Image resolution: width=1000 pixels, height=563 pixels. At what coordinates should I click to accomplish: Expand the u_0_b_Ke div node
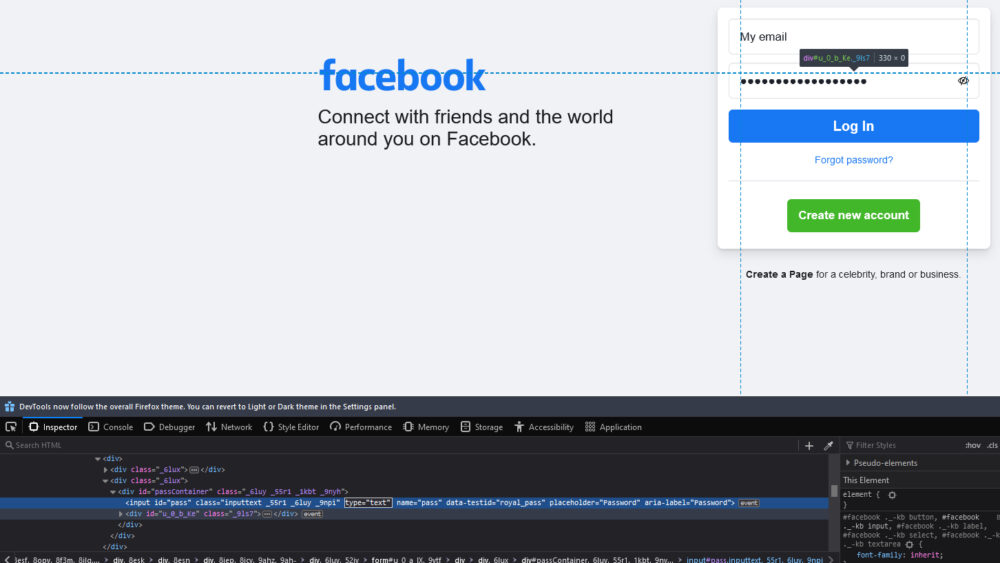point(121,513)
